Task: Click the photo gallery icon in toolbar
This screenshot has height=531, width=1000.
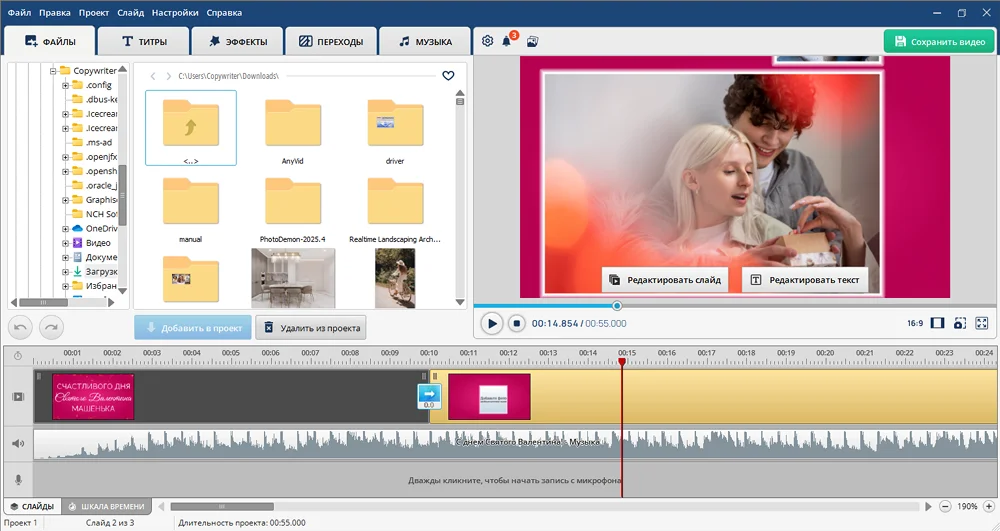Action: (533, 41)
